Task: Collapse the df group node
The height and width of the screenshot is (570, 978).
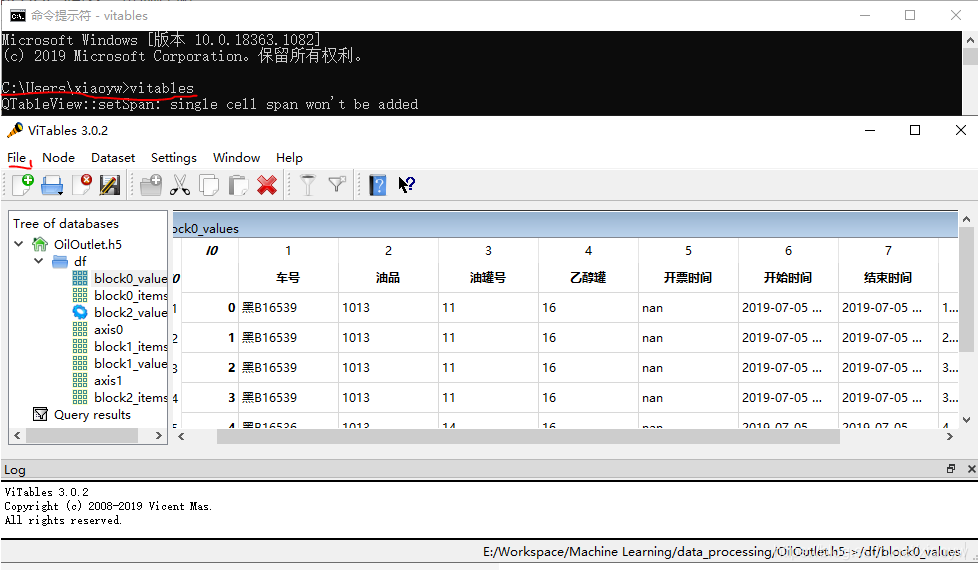Action: 39,261
